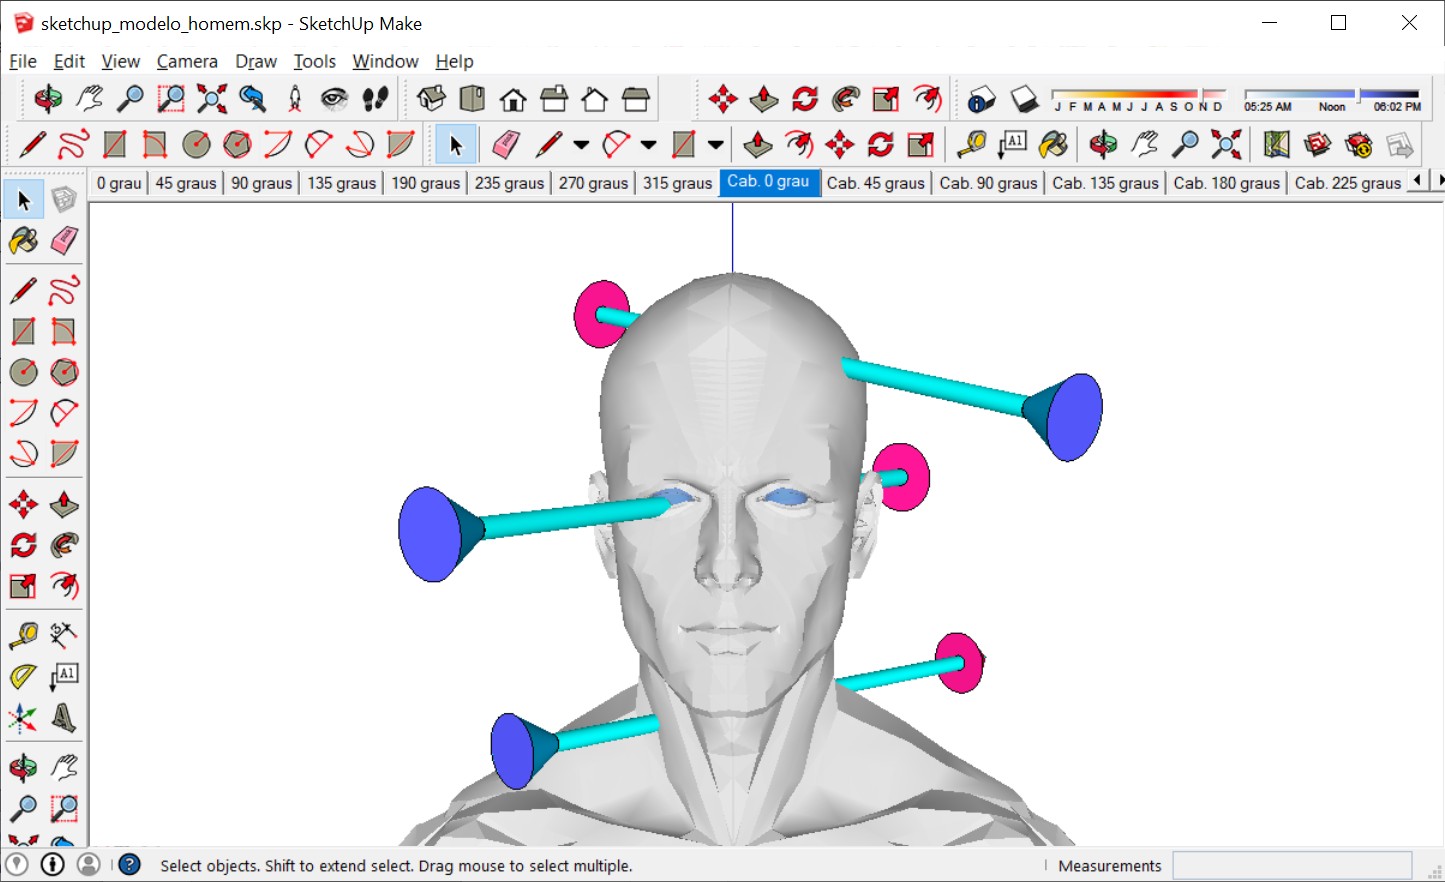Switch to Cab. 45 graus scene tab
1445x882 pixels.
pos(876,183)
